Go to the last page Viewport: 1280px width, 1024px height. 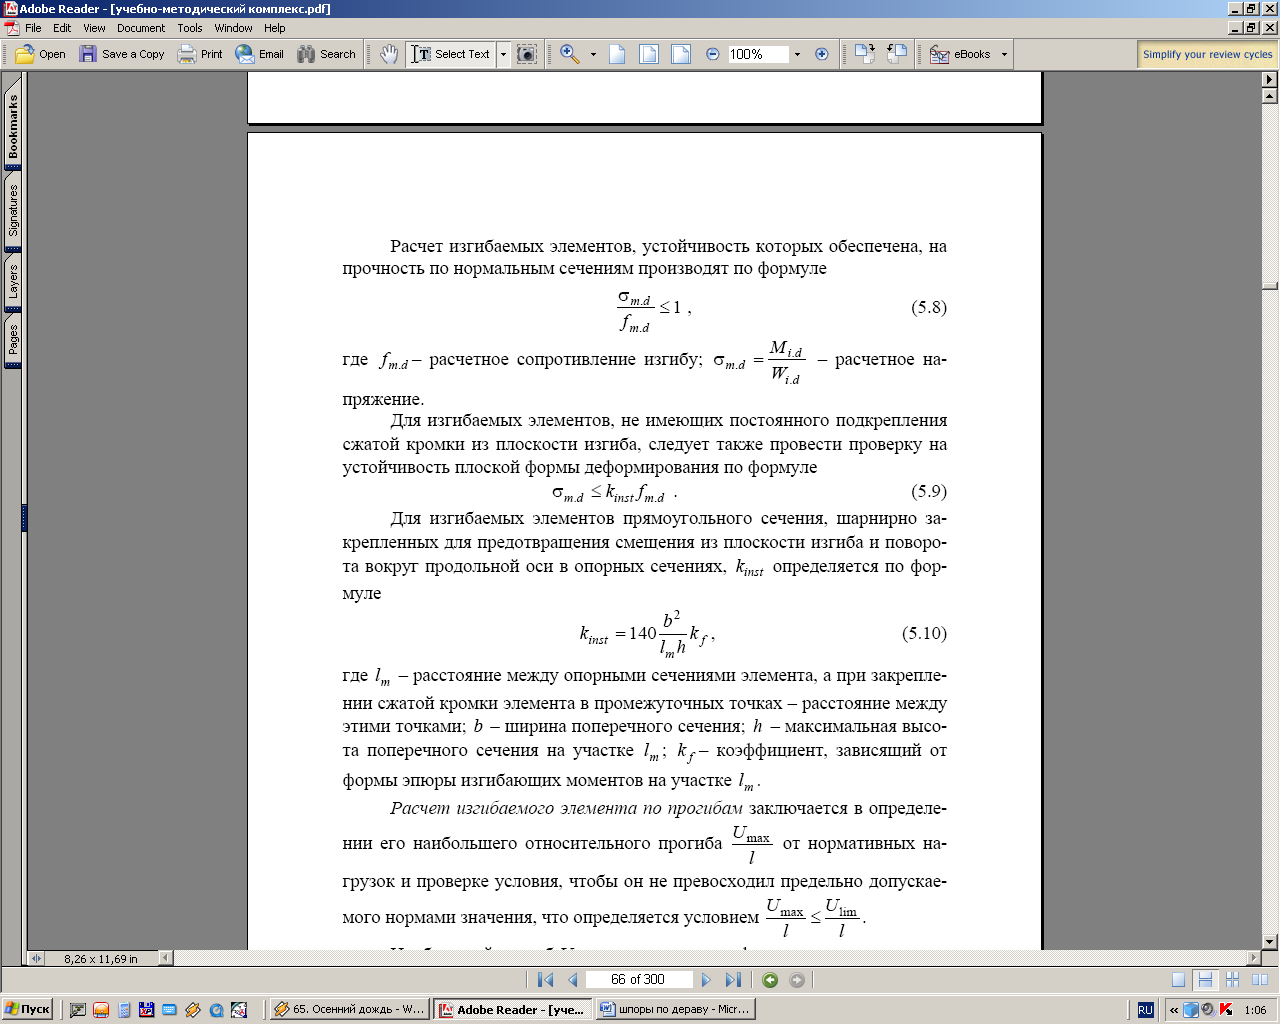click(x=733, y=980)
